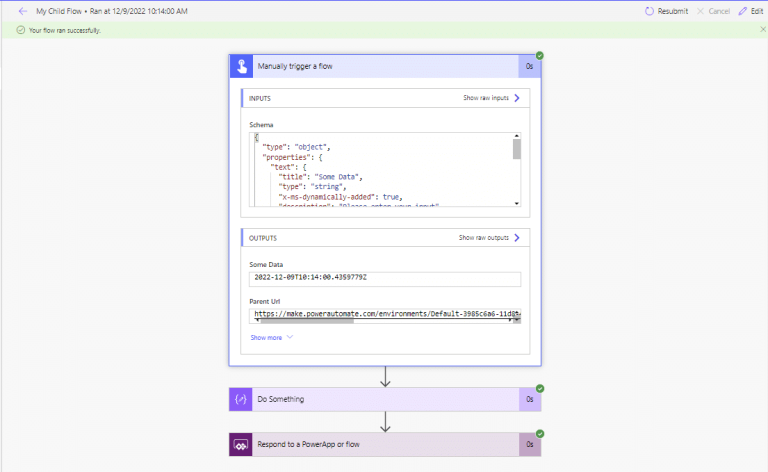Click the Schema vertical scrollbar thumb
Screen dimensions: 768x472
(x=517, y=149)
